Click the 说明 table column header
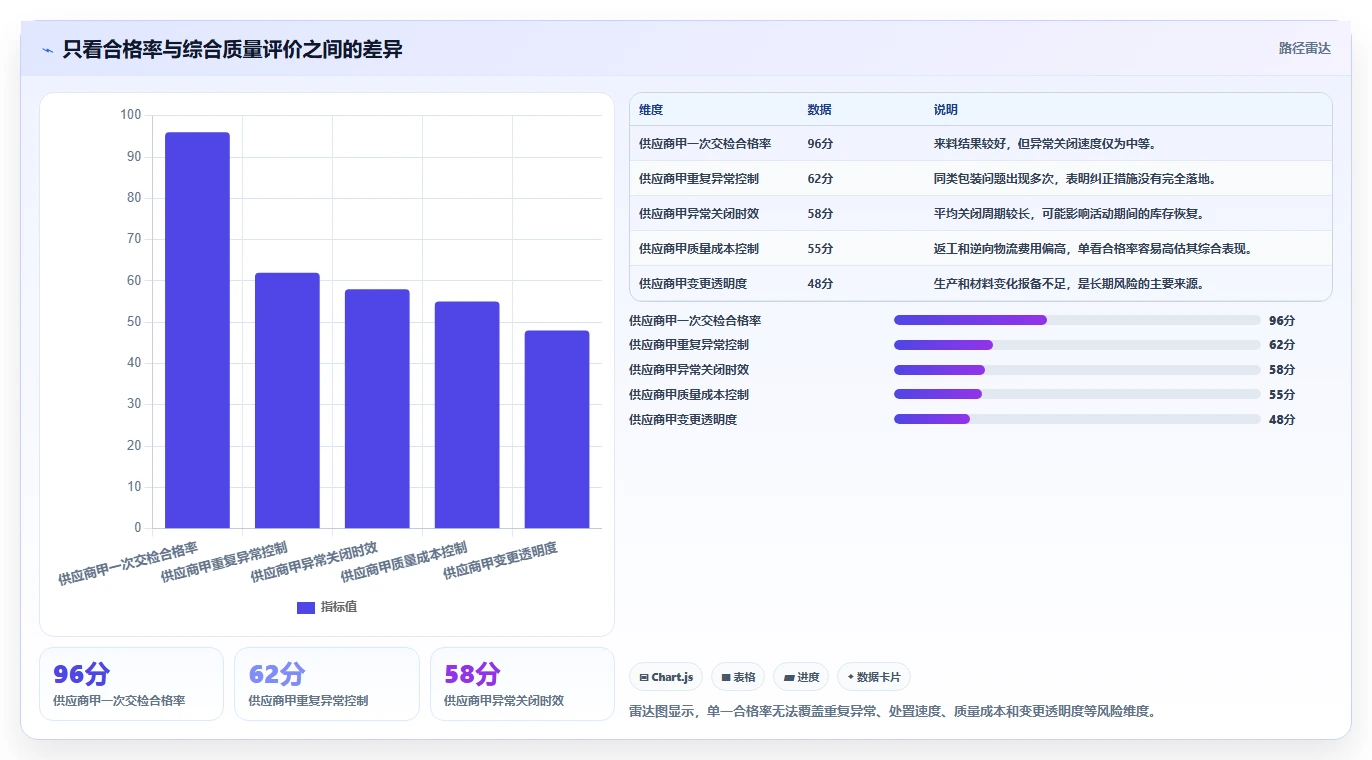 [x=946, y=110]
